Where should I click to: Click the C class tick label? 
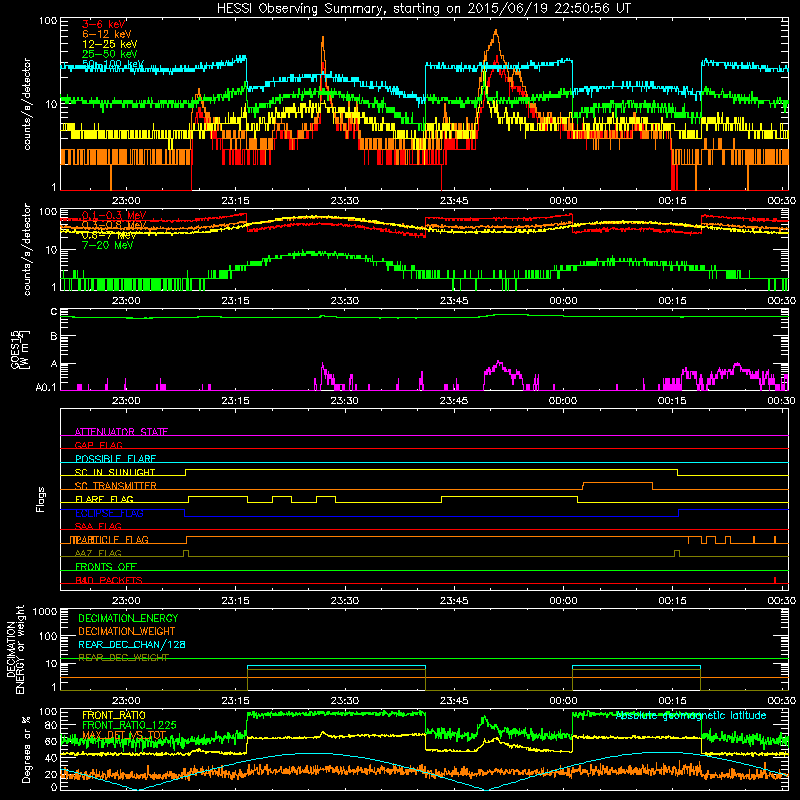point(54,312)
